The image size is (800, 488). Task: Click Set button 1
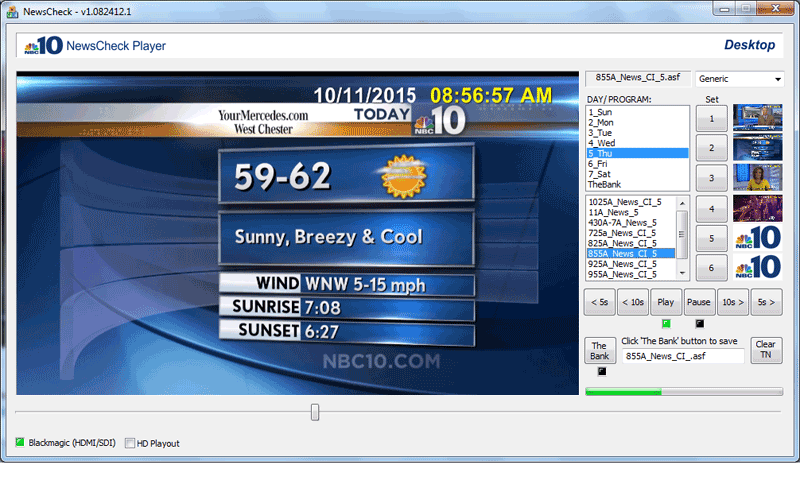[x=711, y=119]
